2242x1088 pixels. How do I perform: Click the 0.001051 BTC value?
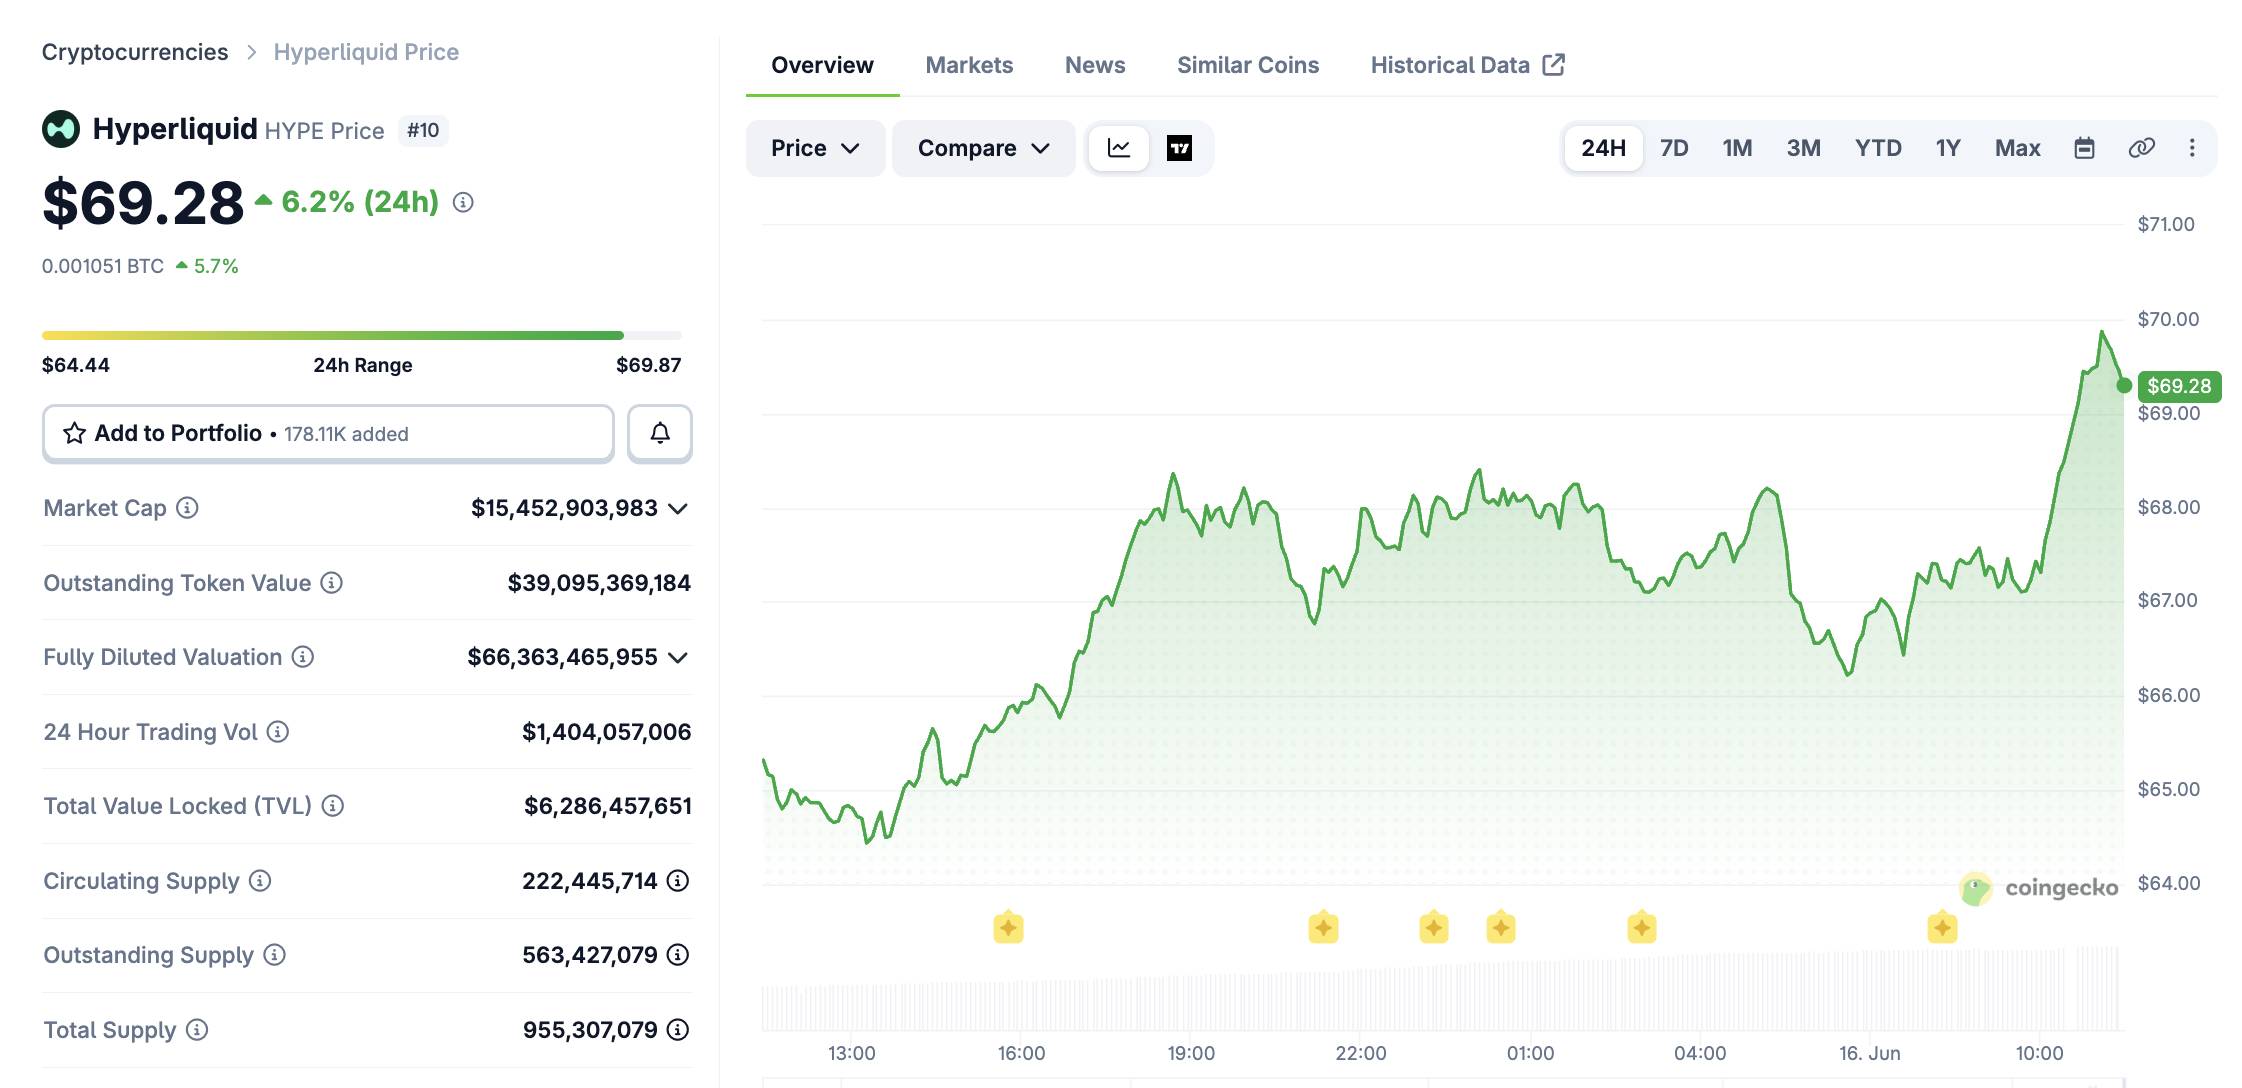tap(103, 266)
